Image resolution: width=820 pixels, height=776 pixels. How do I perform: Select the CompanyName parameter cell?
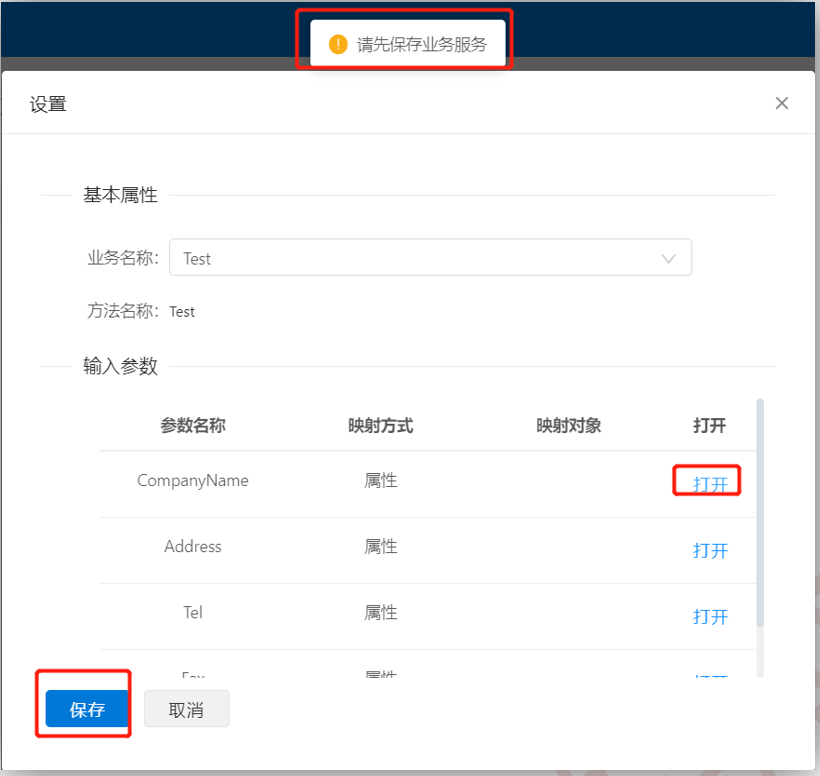pyautogui.click(x=192, y=481)
